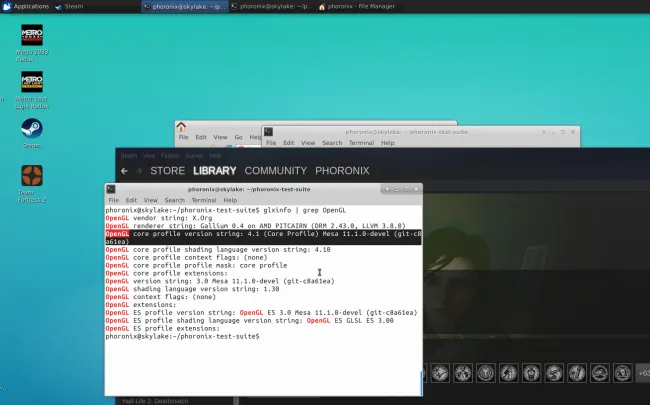650x405 pixels.
Task: Click the File Manager home folder icon
Action: (181, 126)
